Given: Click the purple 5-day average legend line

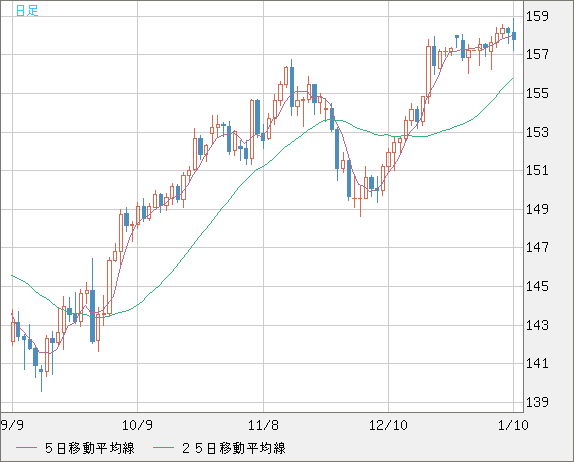Looking at the screenshot, I should point(26,448).
